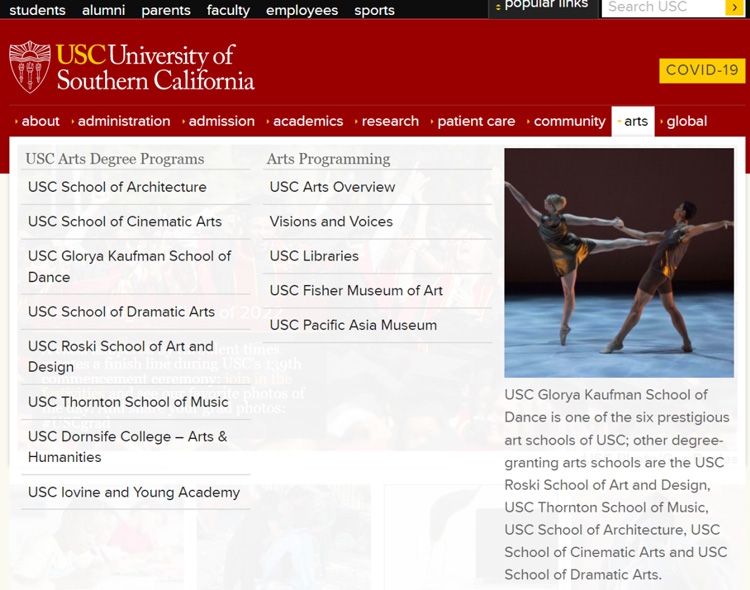Expand the academics menu
Image resolution: width=750 pixels, height=590 pixels.
point(305,121)
